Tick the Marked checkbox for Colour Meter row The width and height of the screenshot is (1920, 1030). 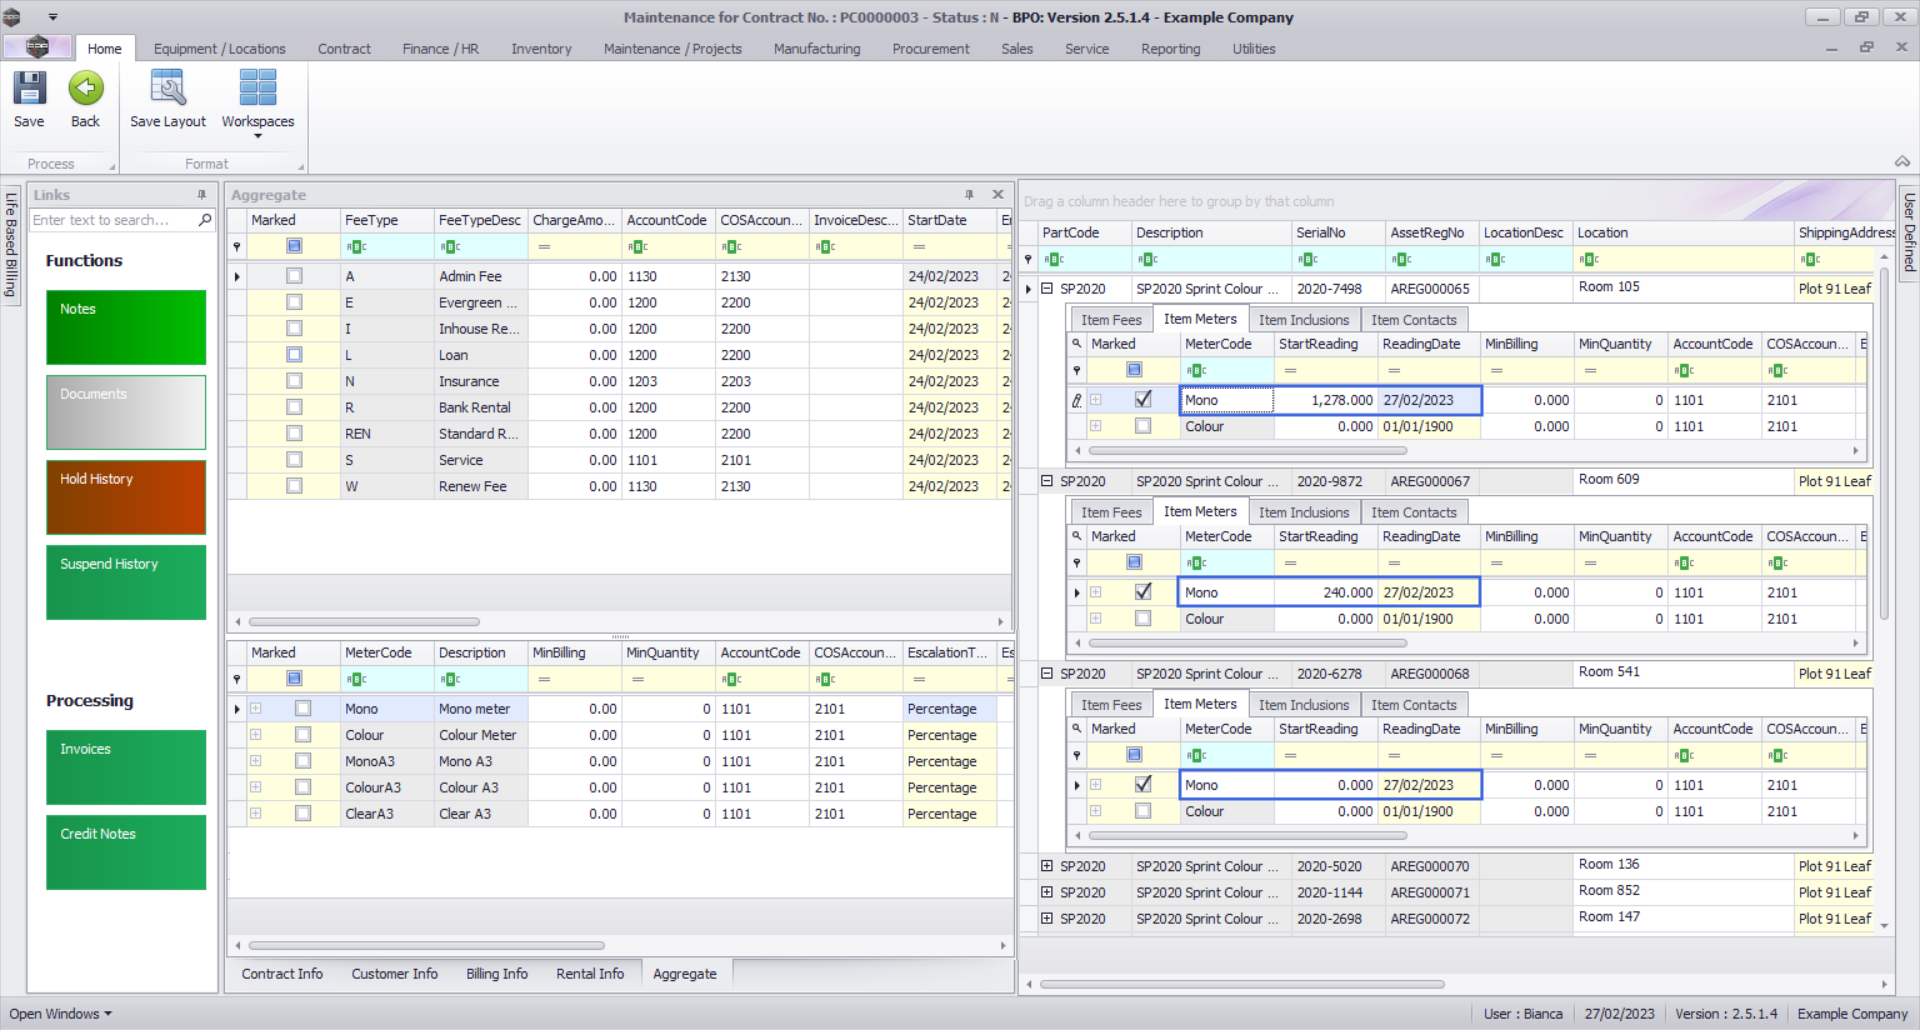point(303,735)
